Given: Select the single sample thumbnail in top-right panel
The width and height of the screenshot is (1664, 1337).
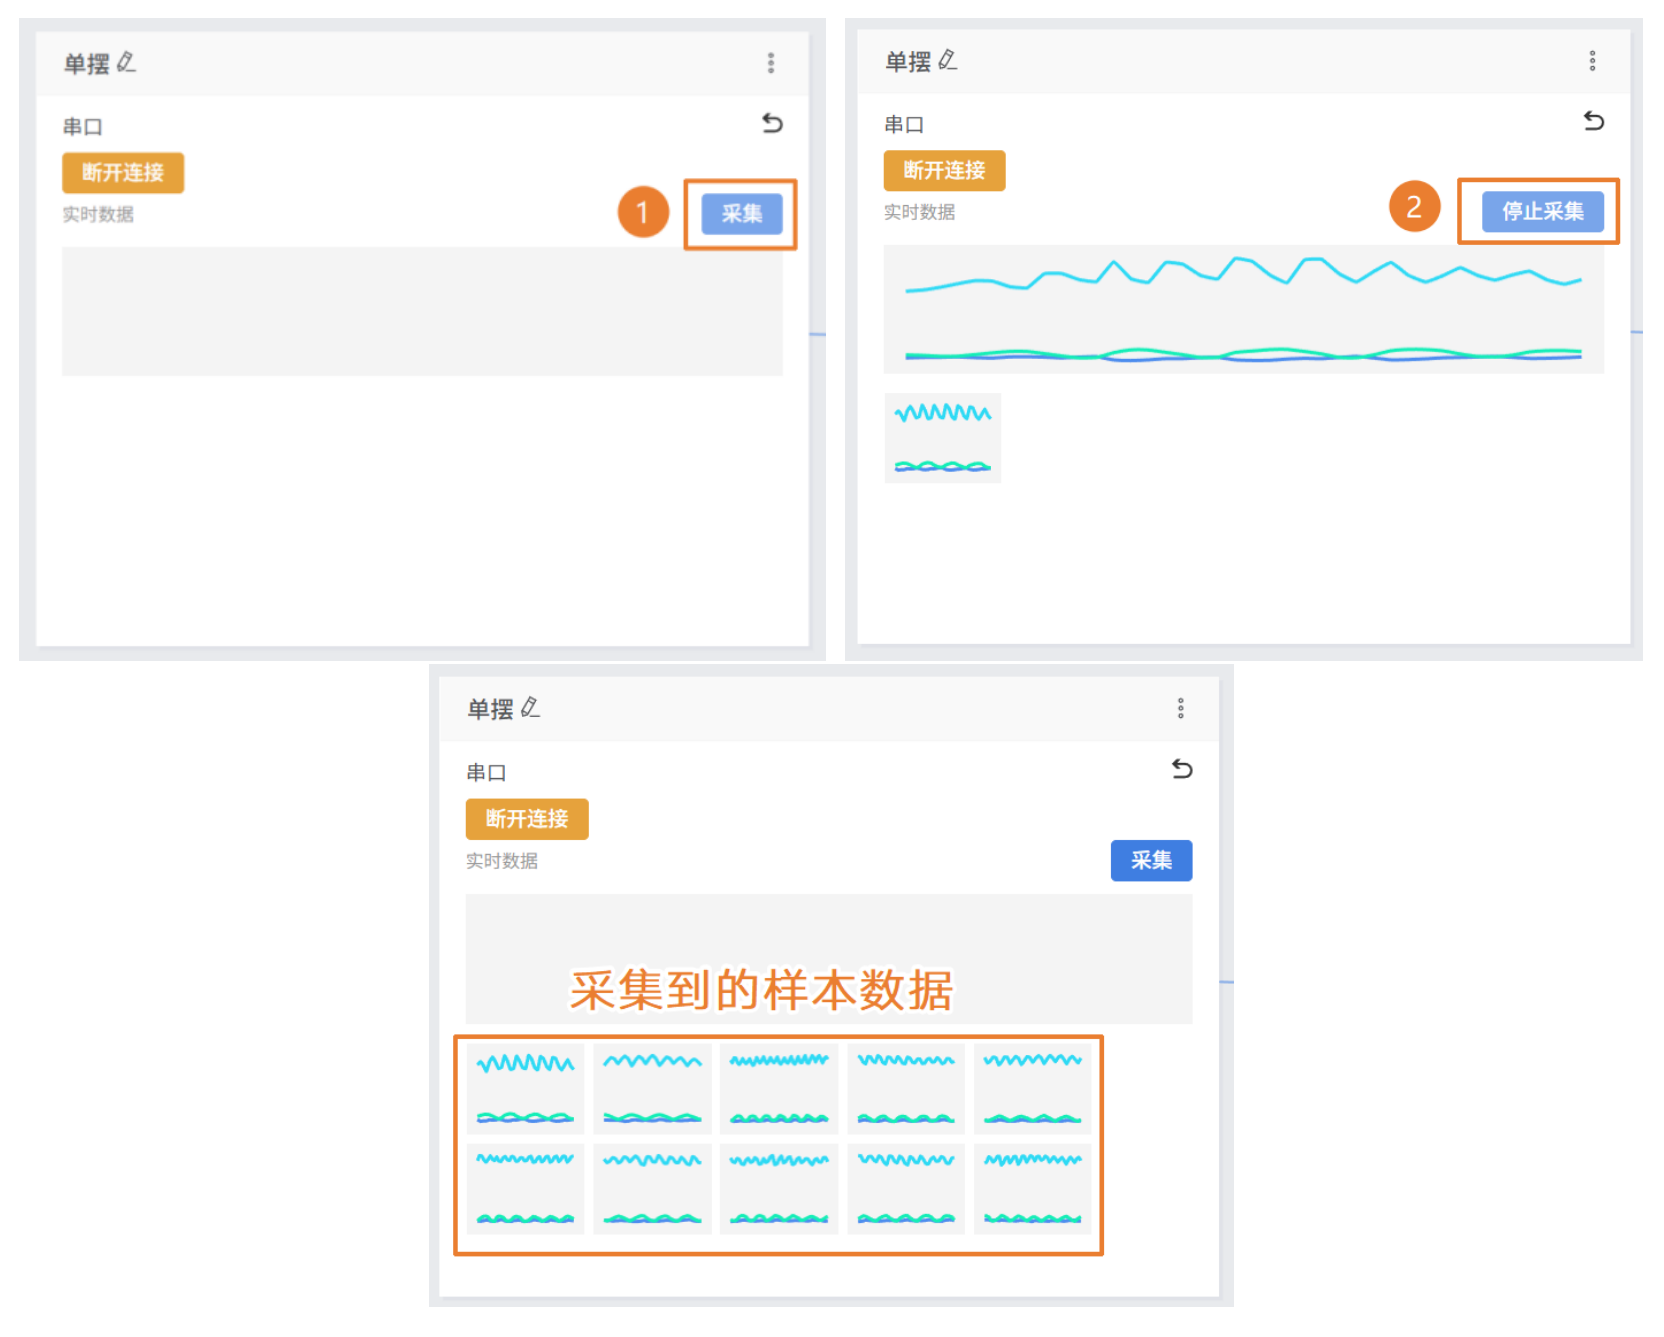Looking at the screenshot, I should click(942, 438).
